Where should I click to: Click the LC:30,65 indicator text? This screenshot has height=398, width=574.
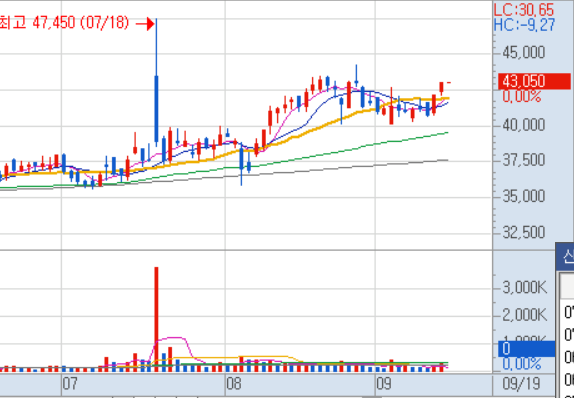524,10
